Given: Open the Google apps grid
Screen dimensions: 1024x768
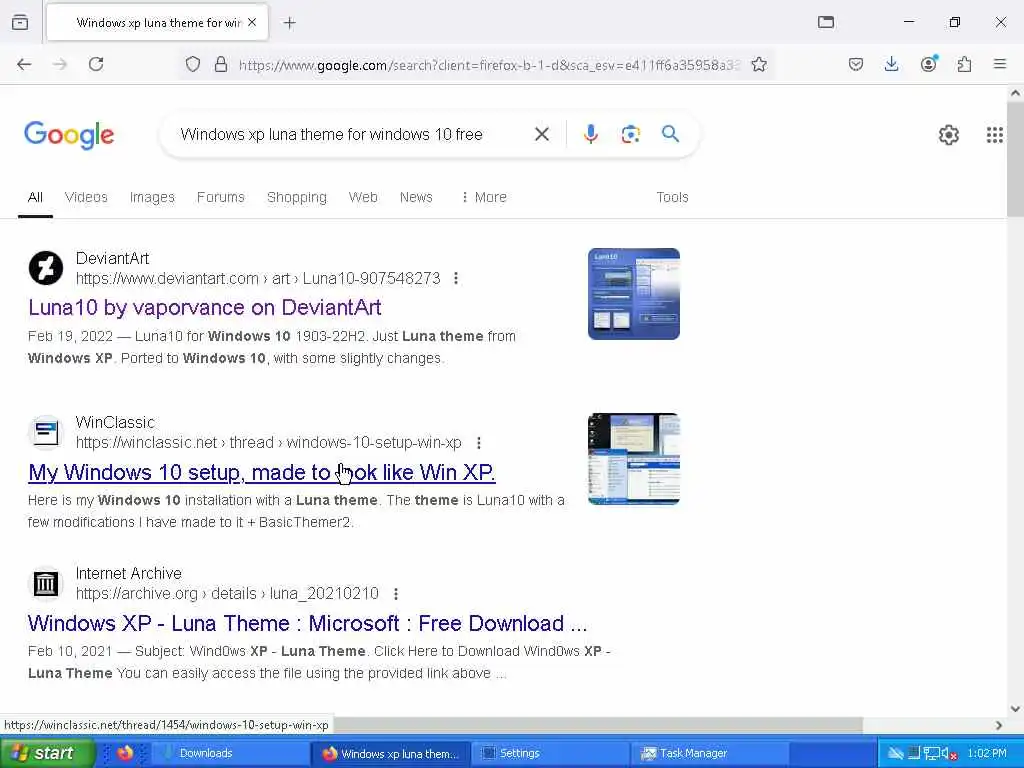Looking at the screenshot, I should click(995, 135).
